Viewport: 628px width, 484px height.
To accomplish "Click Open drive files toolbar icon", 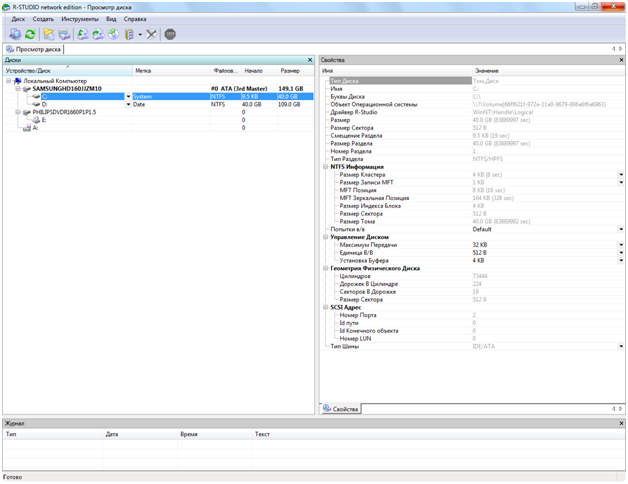I will pos(49,34).
